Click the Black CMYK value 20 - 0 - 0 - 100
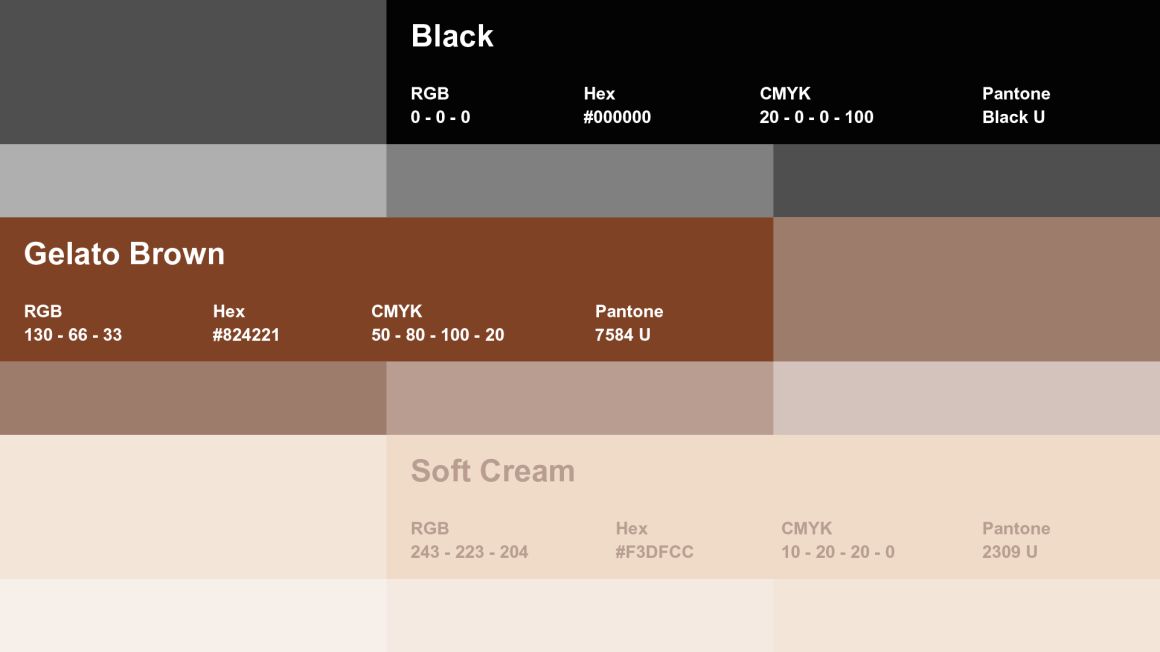The width and height of the screenshot is (1160, 652). point(816,117)
